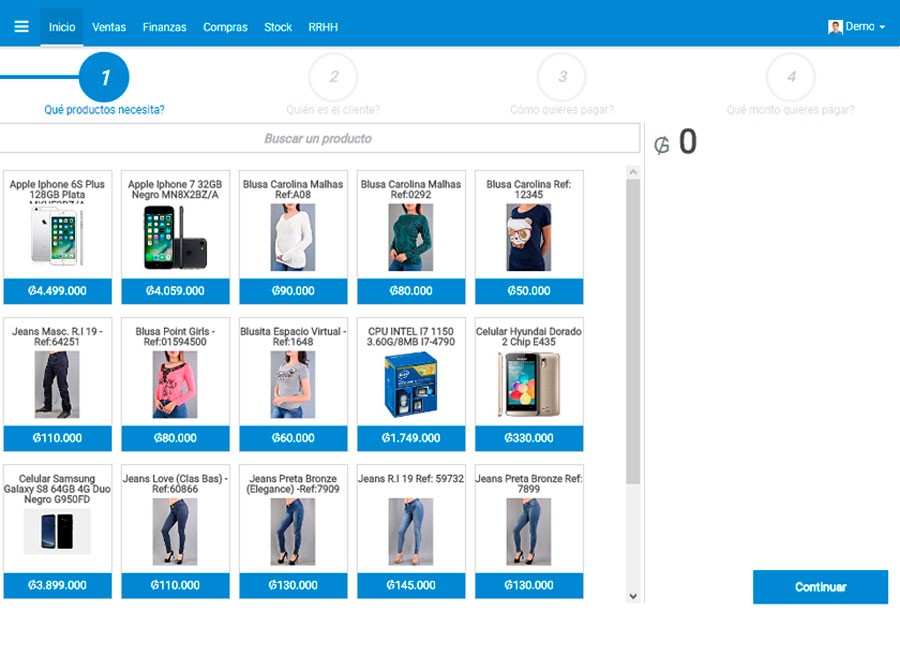Select the Jeans Masc. R.I 19 image
Screen dimensions: 900x652
point(57,385)
